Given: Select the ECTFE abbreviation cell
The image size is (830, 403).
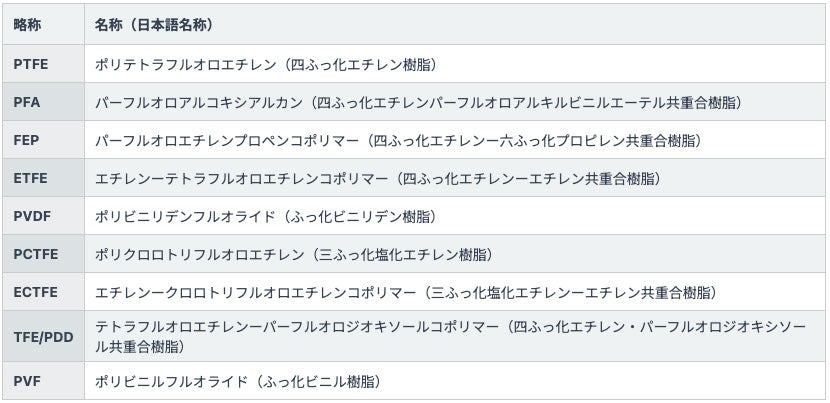Looking at the screenshot, I should point(36,292).
